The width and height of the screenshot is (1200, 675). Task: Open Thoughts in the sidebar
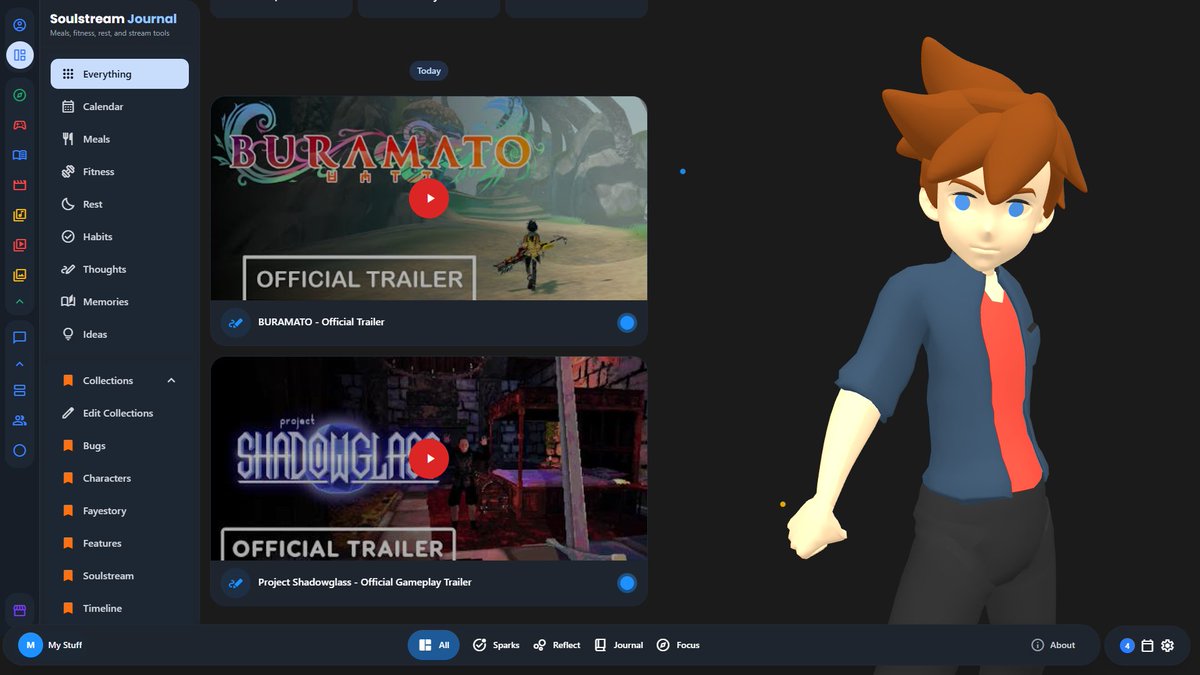[x=120, y=269]
